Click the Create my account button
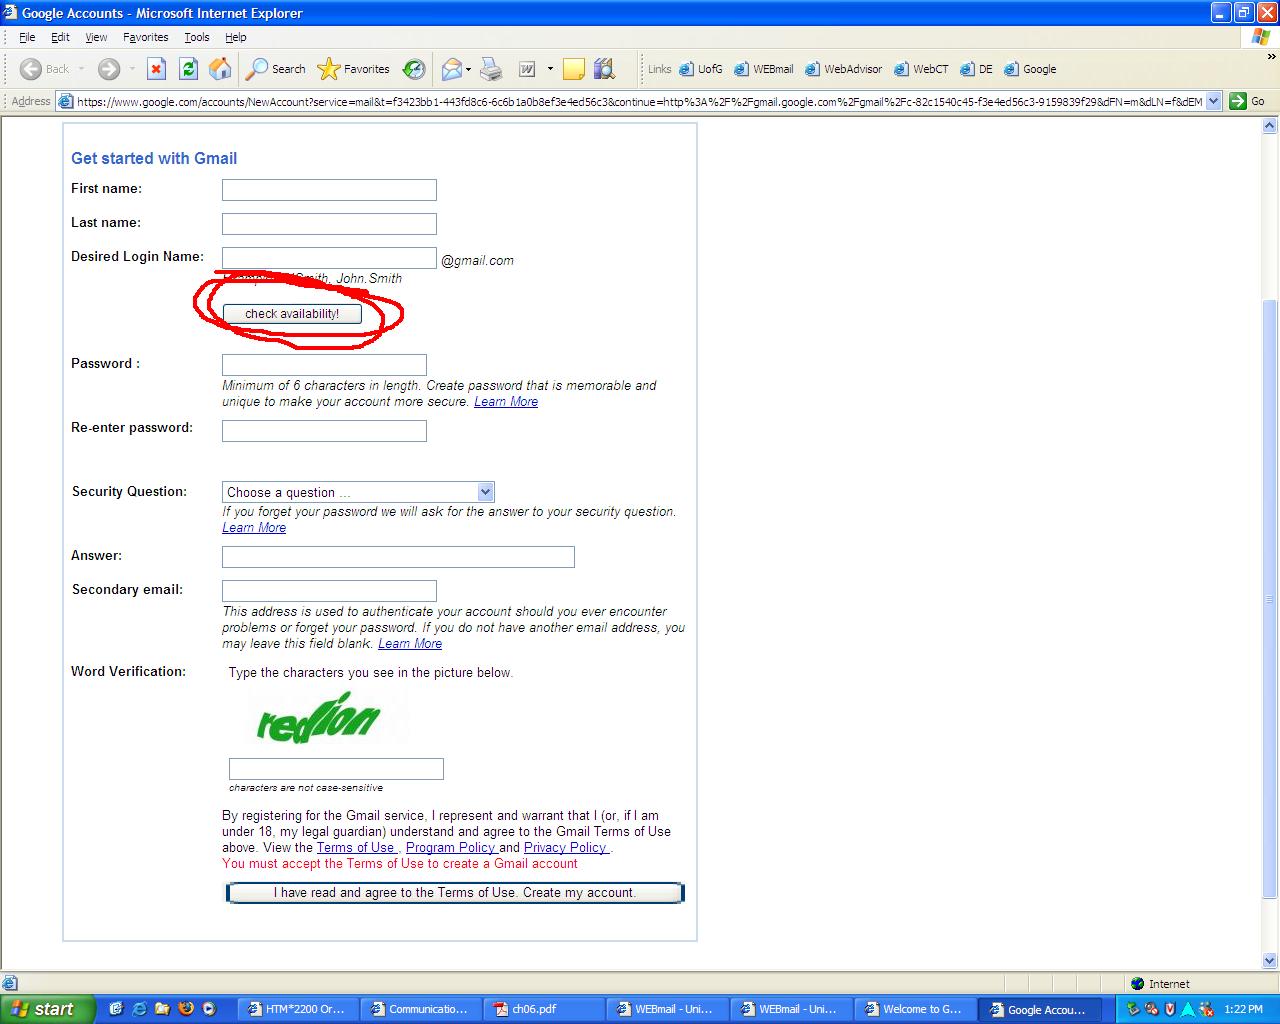 click(x=455, y=893)
